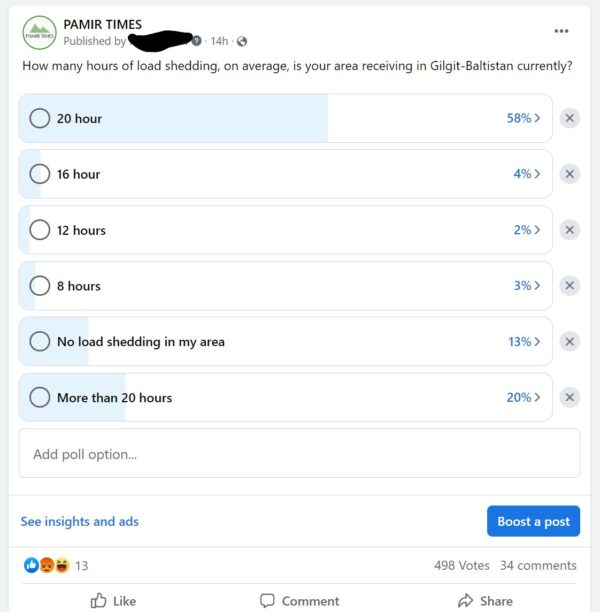
Task: Click the Pamir Times page logo
Action: tap(39, 32)
